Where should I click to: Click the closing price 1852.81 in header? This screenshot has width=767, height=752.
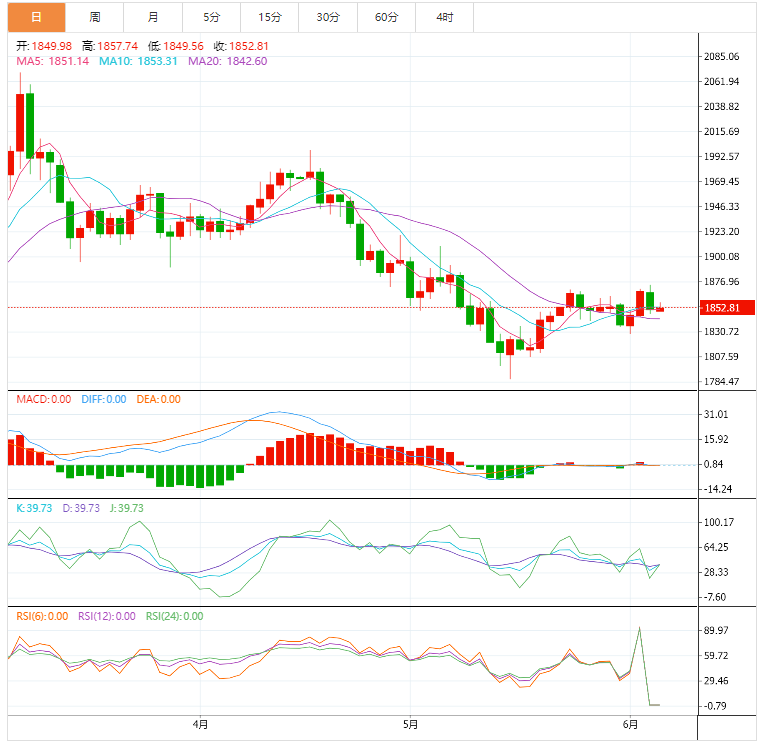pos(248,46)
